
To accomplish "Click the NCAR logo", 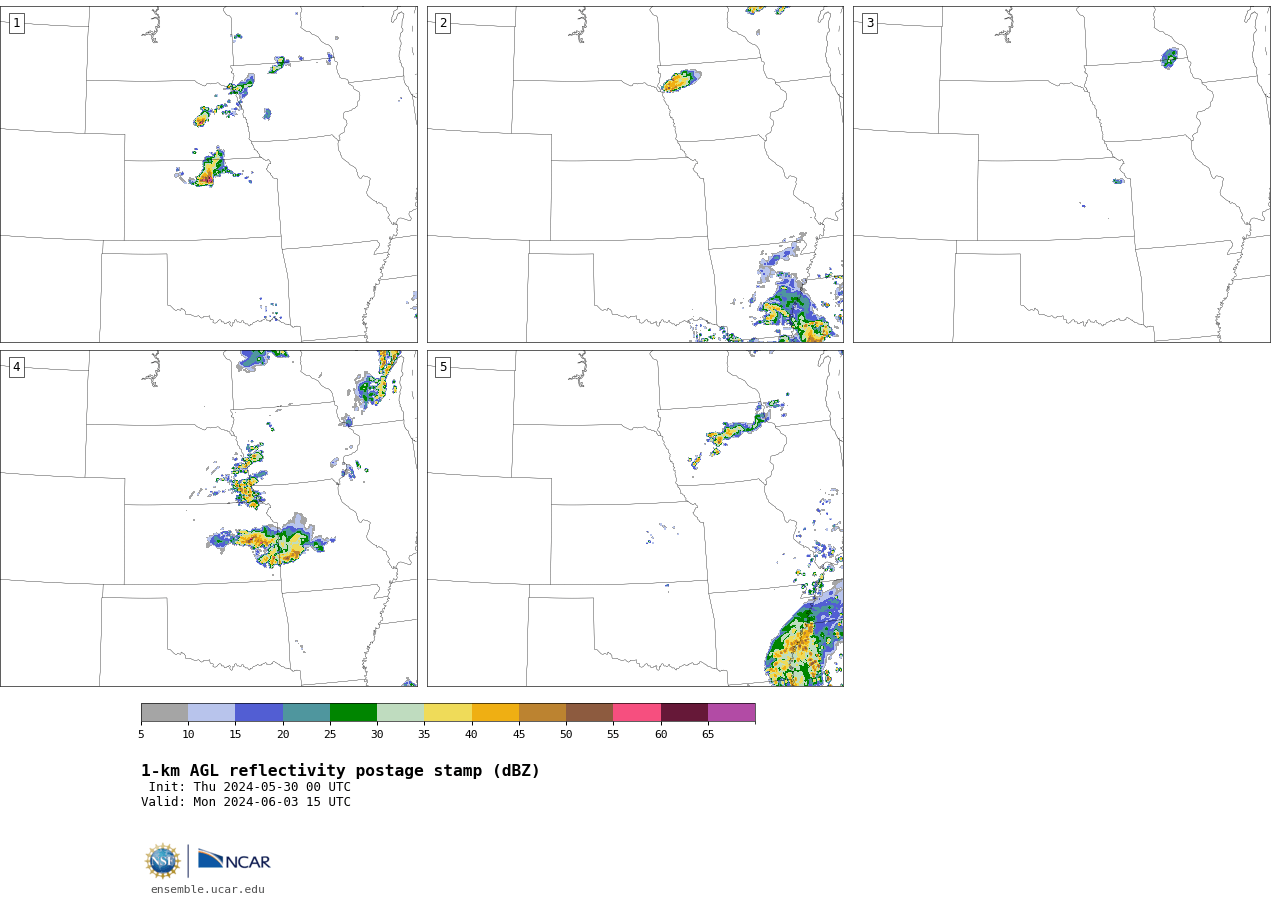I will click(234, 860).
